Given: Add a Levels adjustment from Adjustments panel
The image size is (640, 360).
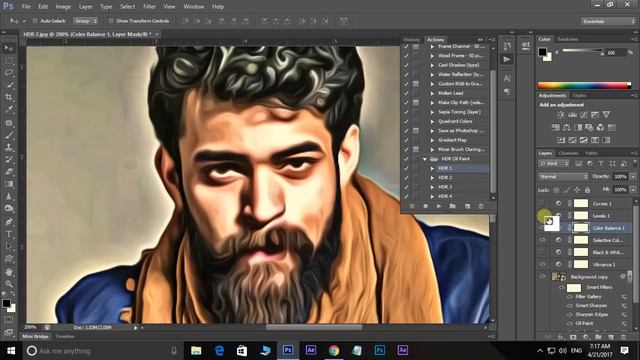Looking at the screenshot, I should 572,115.
